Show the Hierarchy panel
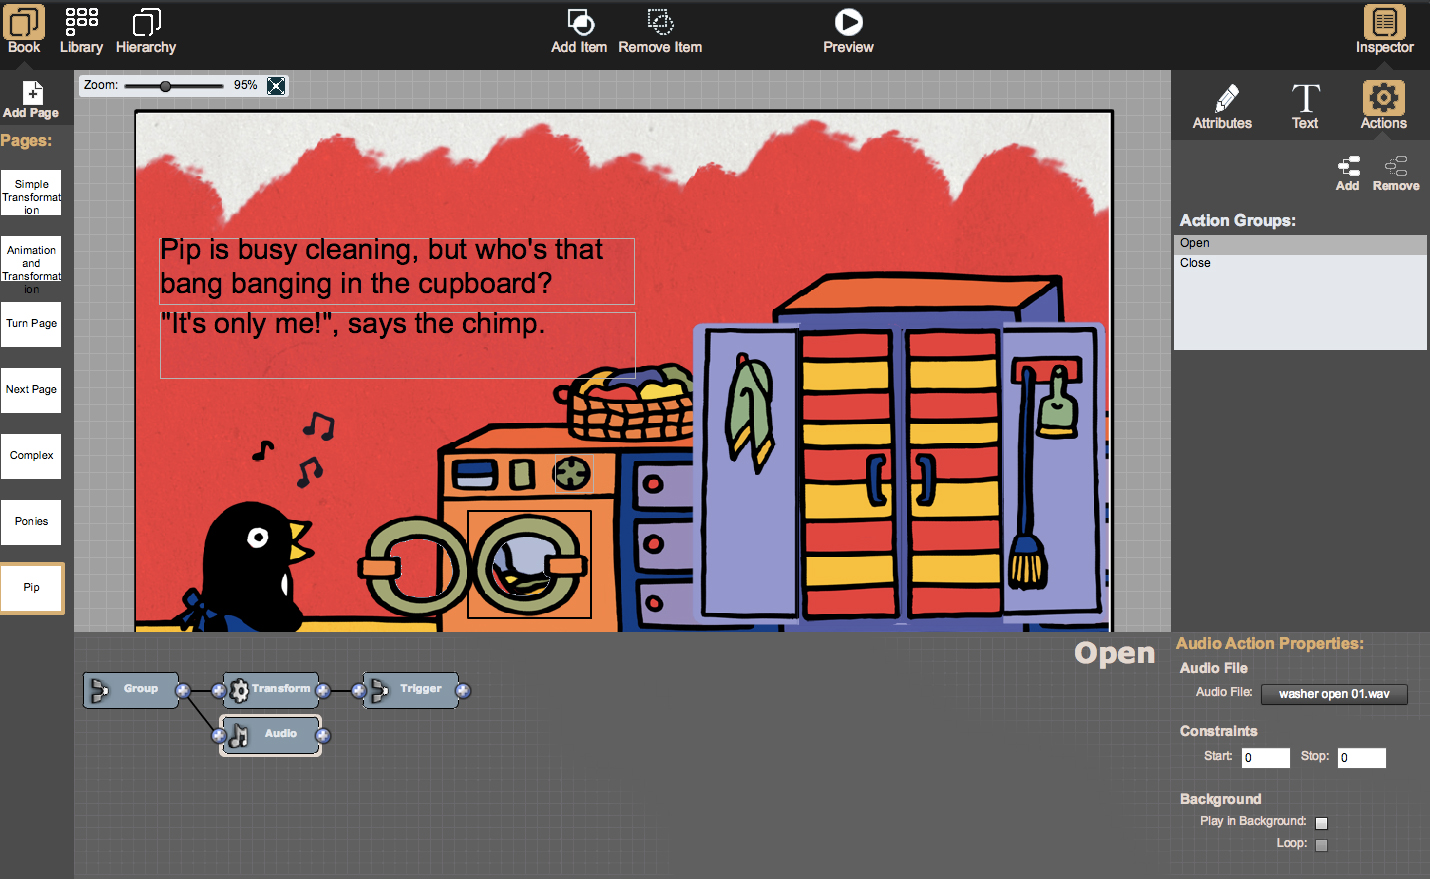 click(146, 30)
